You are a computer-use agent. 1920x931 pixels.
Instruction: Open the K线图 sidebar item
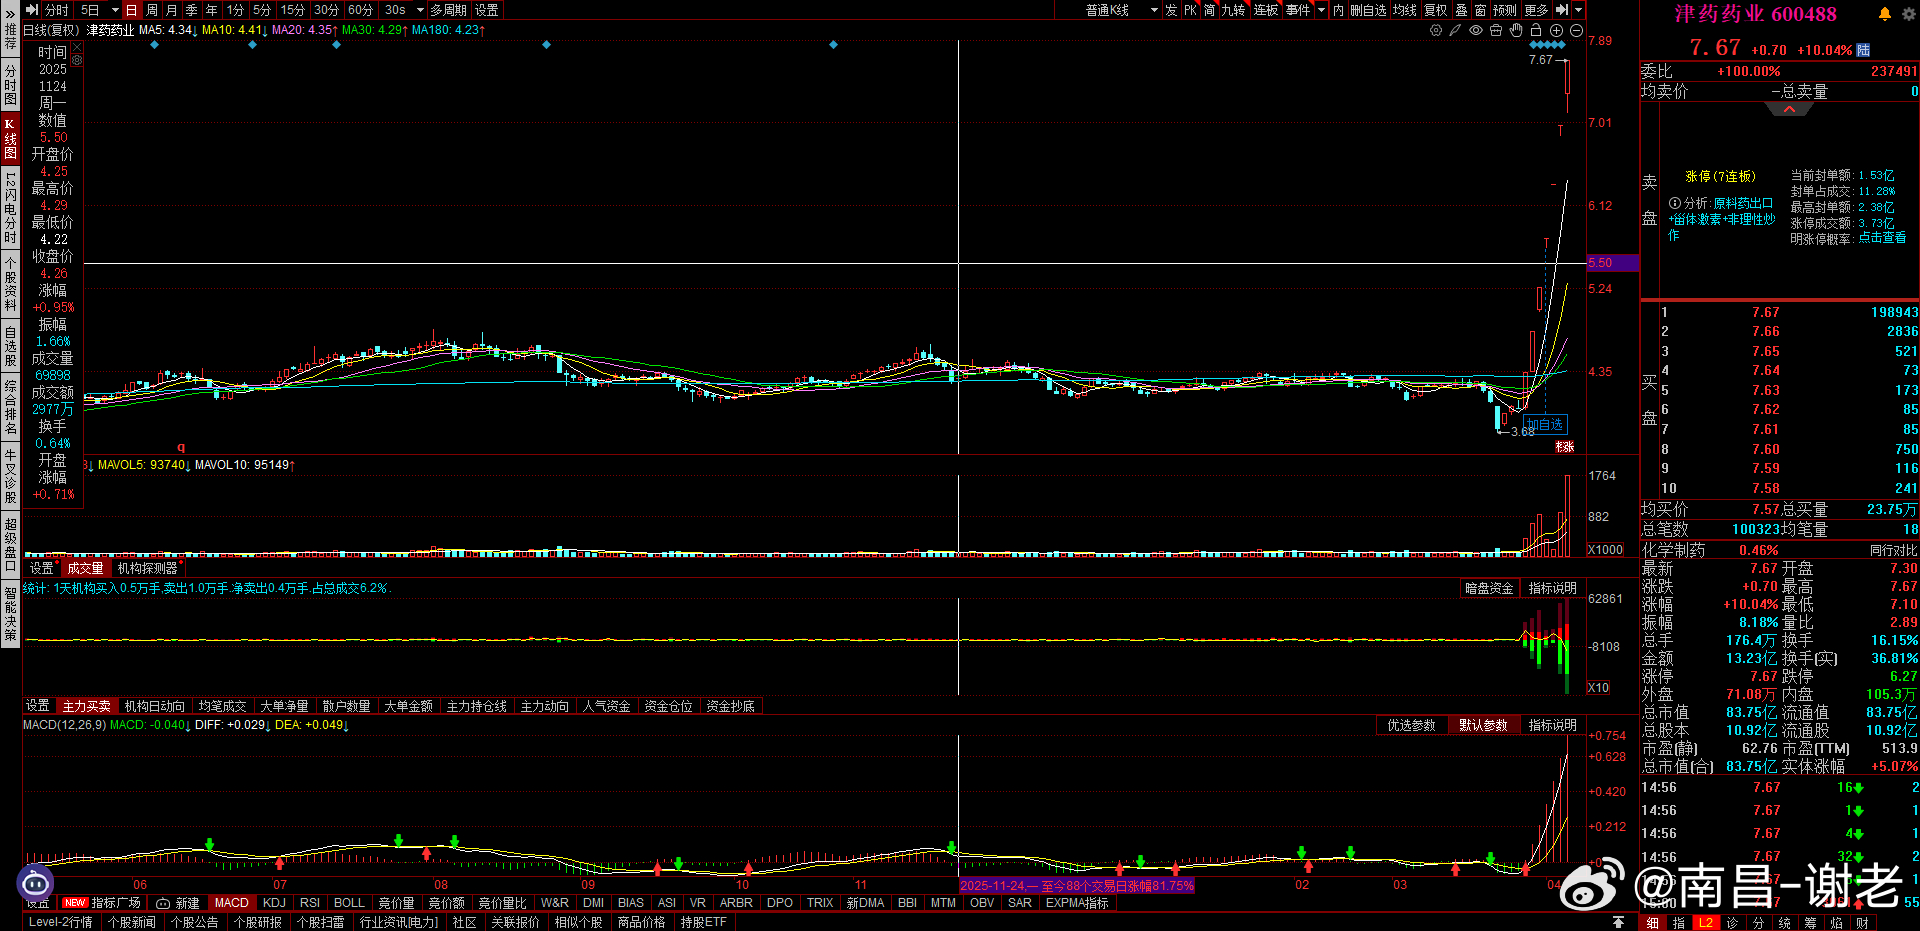click(10, 139)
